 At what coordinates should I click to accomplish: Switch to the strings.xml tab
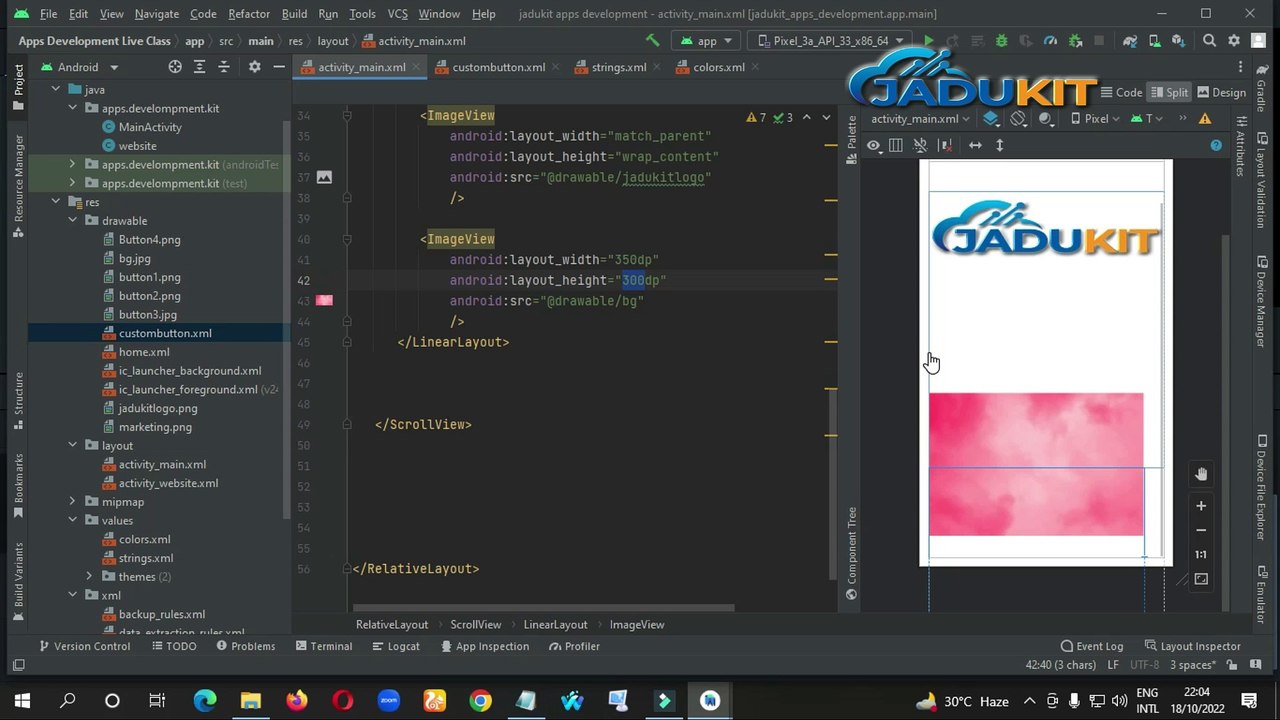618,67
